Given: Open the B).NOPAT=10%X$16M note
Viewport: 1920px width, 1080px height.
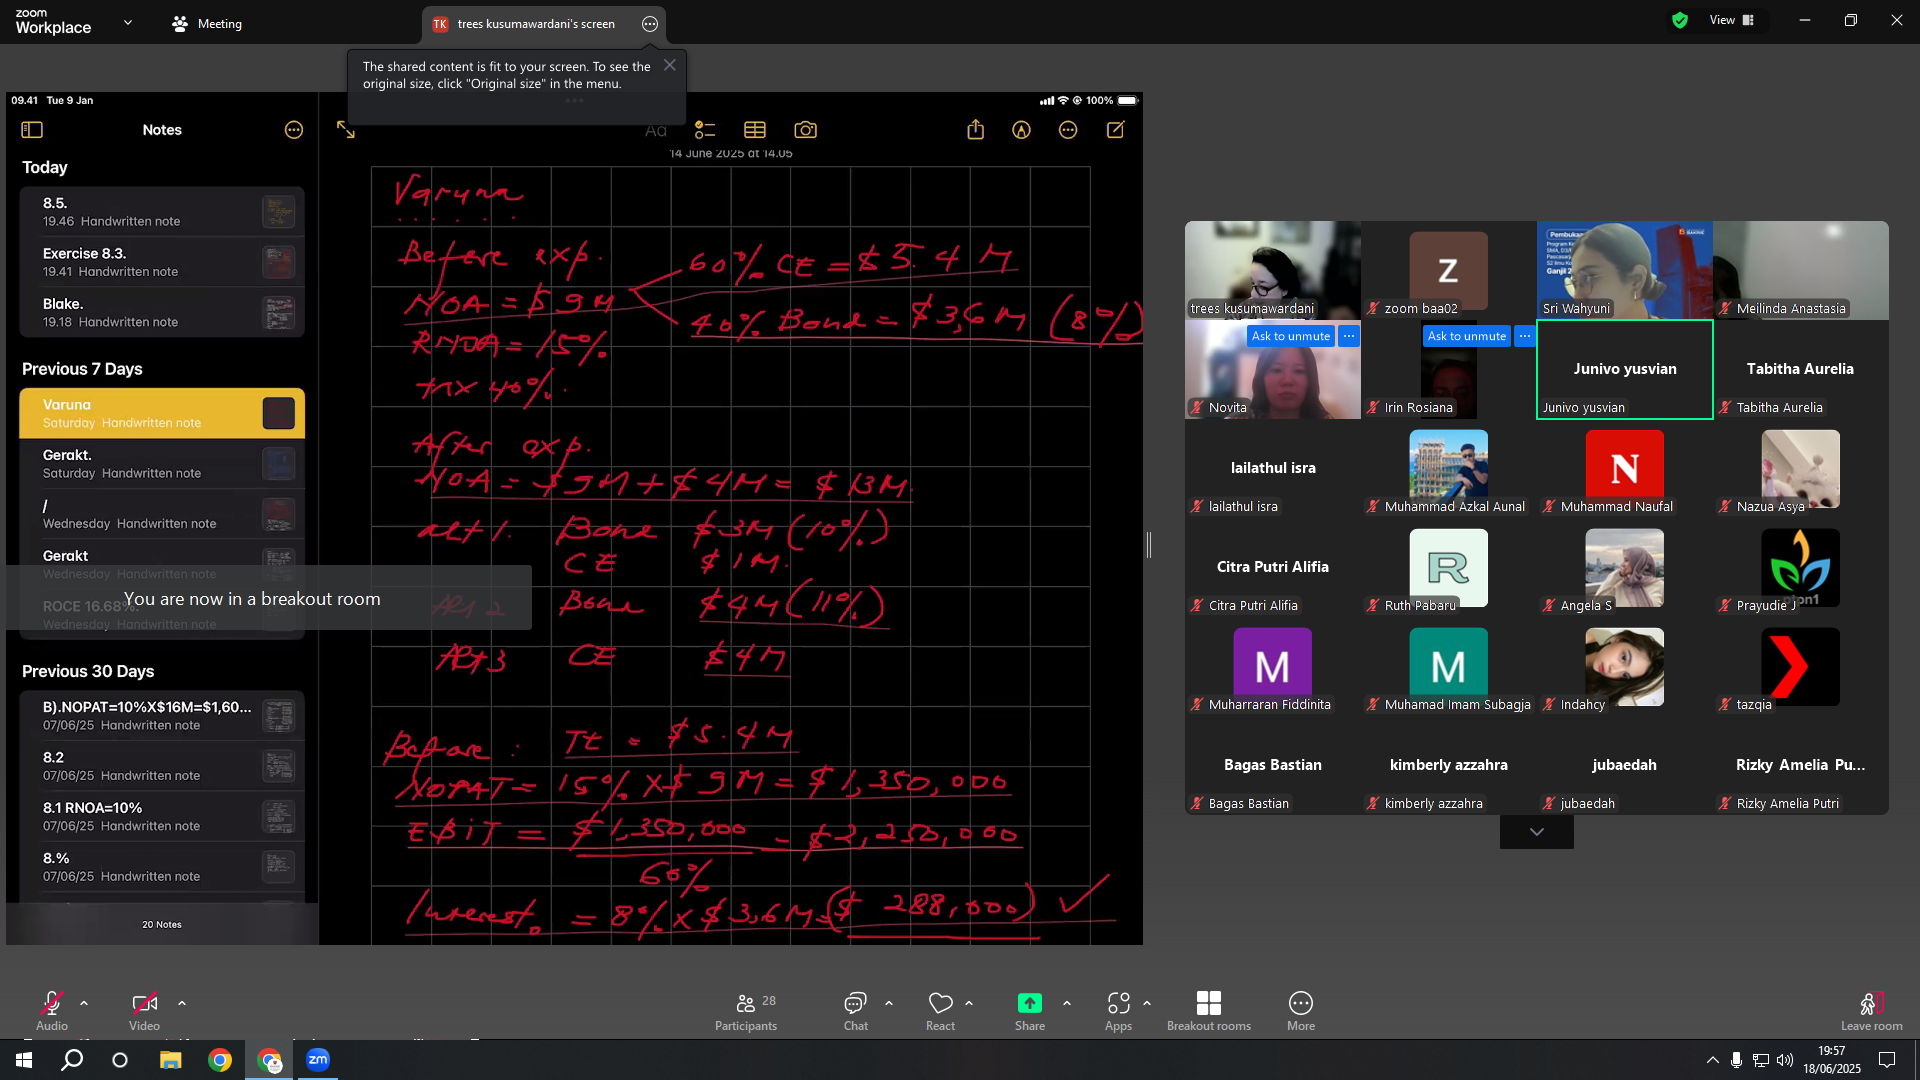Looking at the screenshot, I should (162, 716).
